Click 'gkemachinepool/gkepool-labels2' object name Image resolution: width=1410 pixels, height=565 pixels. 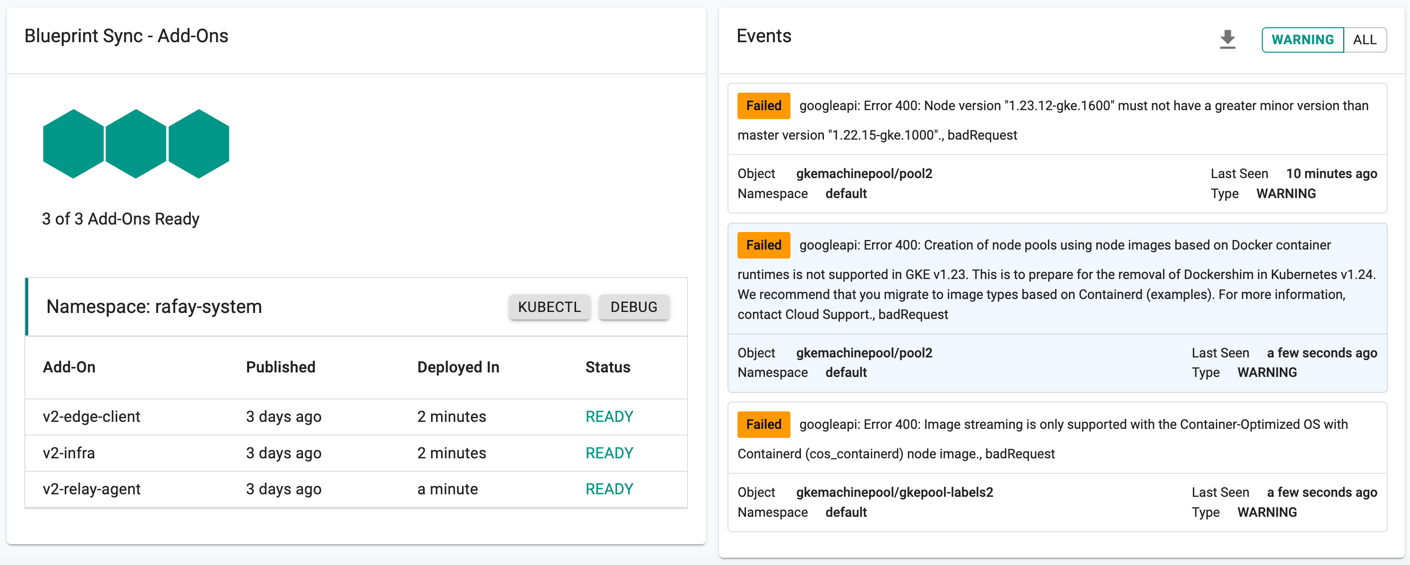click(x=895, y=492)
